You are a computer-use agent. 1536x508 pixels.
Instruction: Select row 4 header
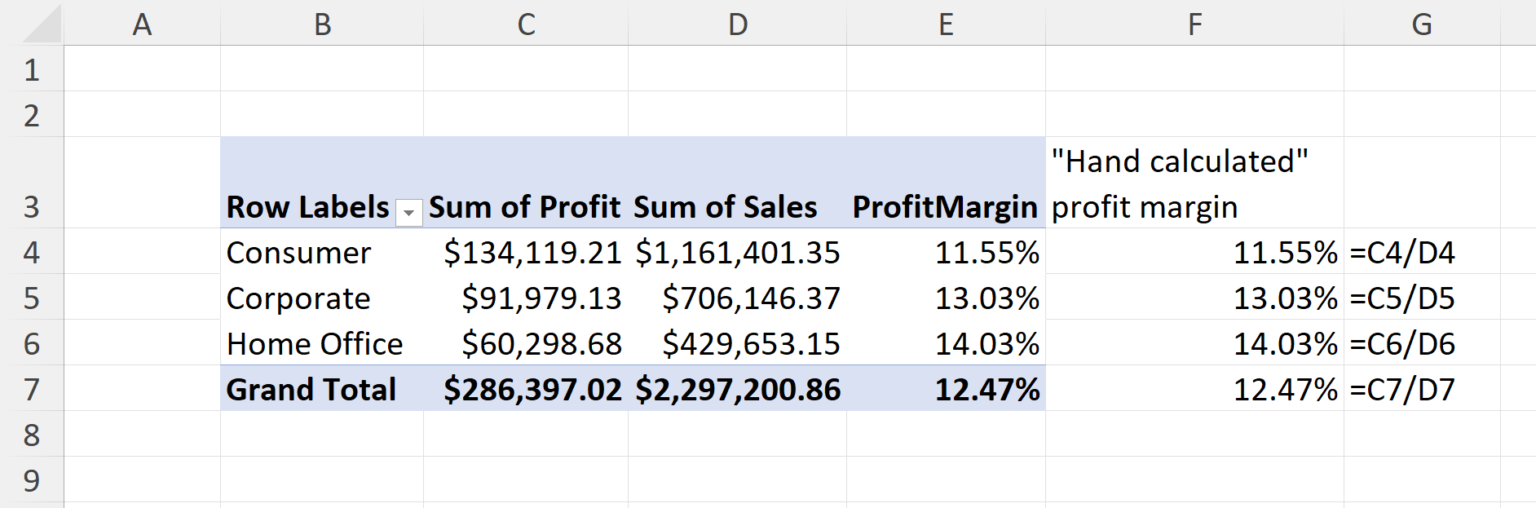tap(31, 253)
